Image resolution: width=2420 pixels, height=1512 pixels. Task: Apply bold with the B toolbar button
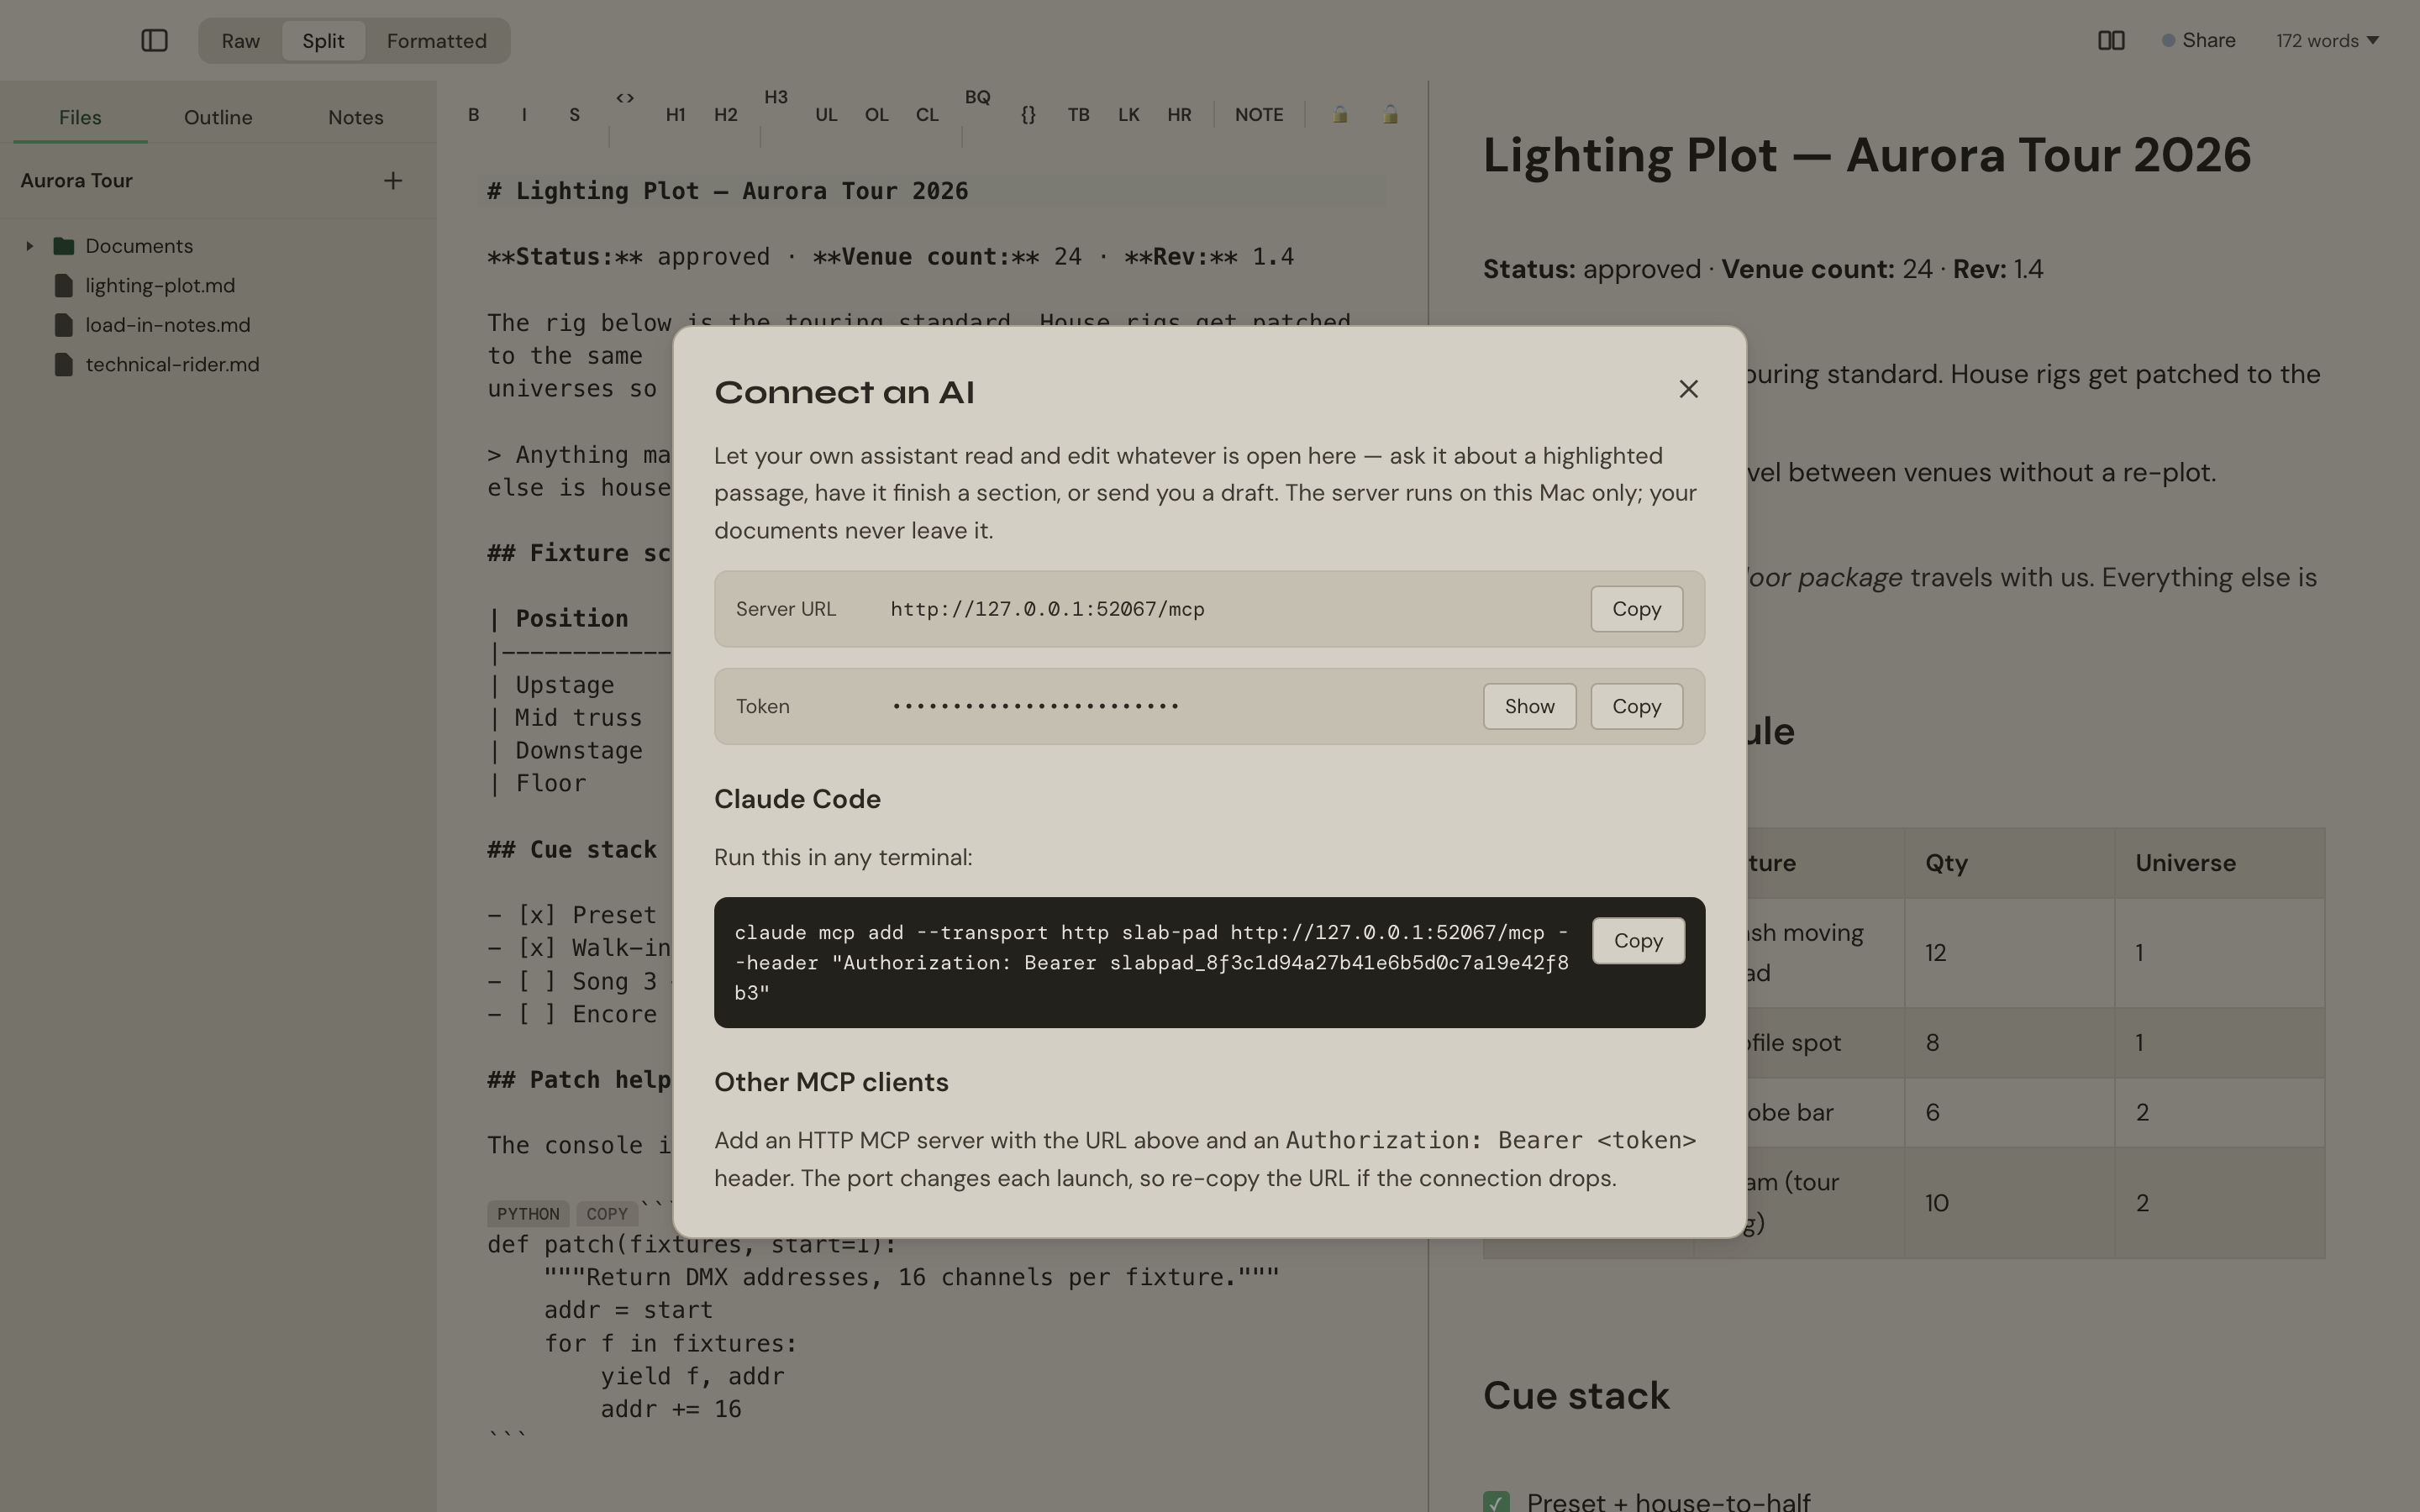click(x=474, y=115)
